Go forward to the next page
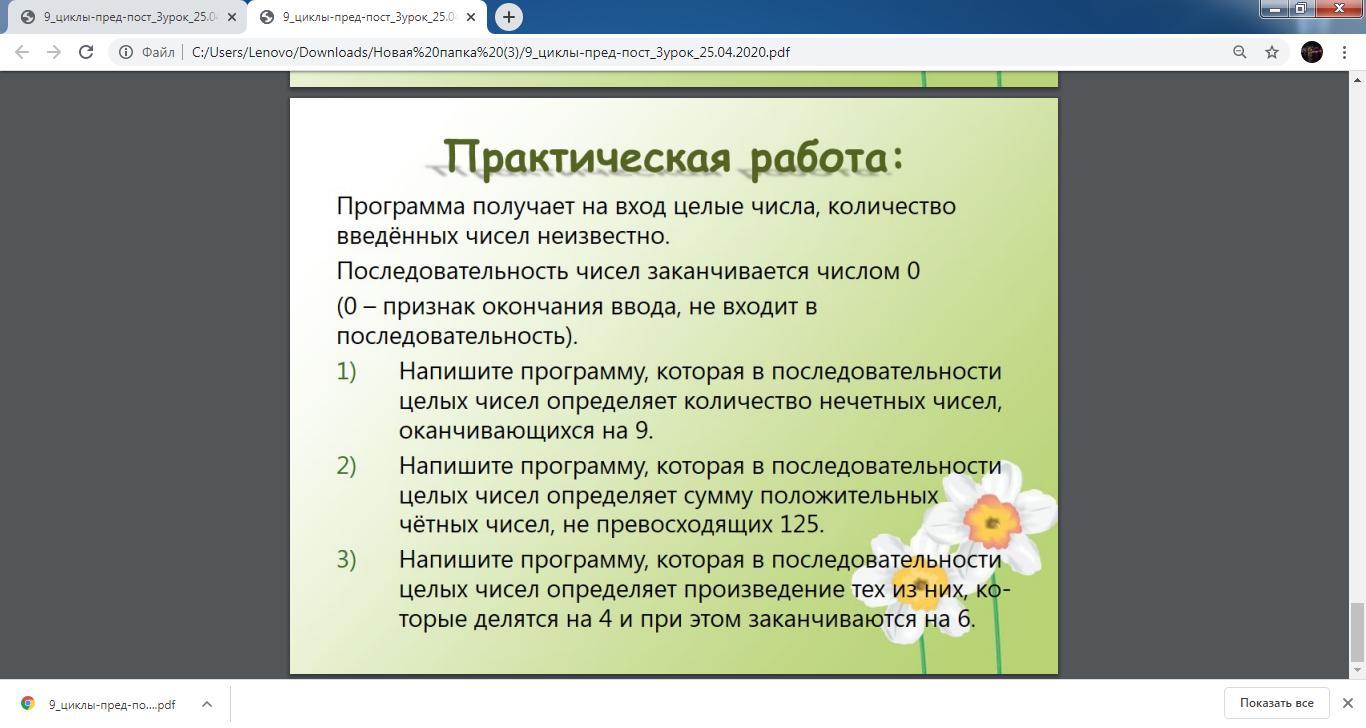The image size is (1366, 728). pyautogui.click(x=54, y=52)
